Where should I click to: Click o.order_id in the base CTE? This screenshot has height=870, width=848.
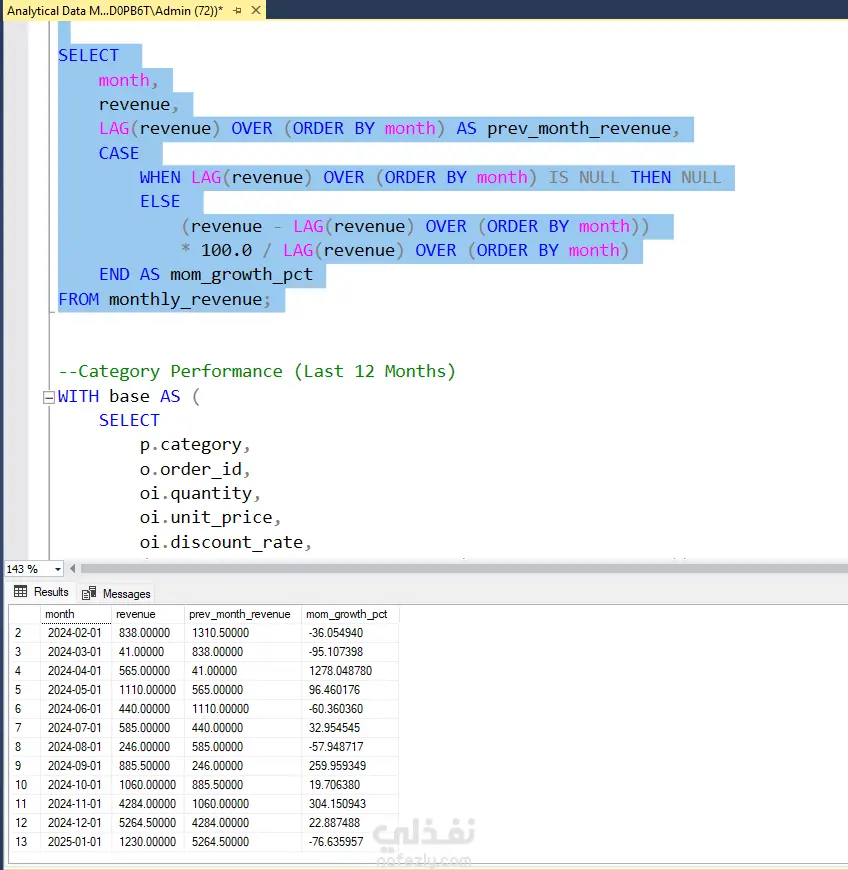190,469
